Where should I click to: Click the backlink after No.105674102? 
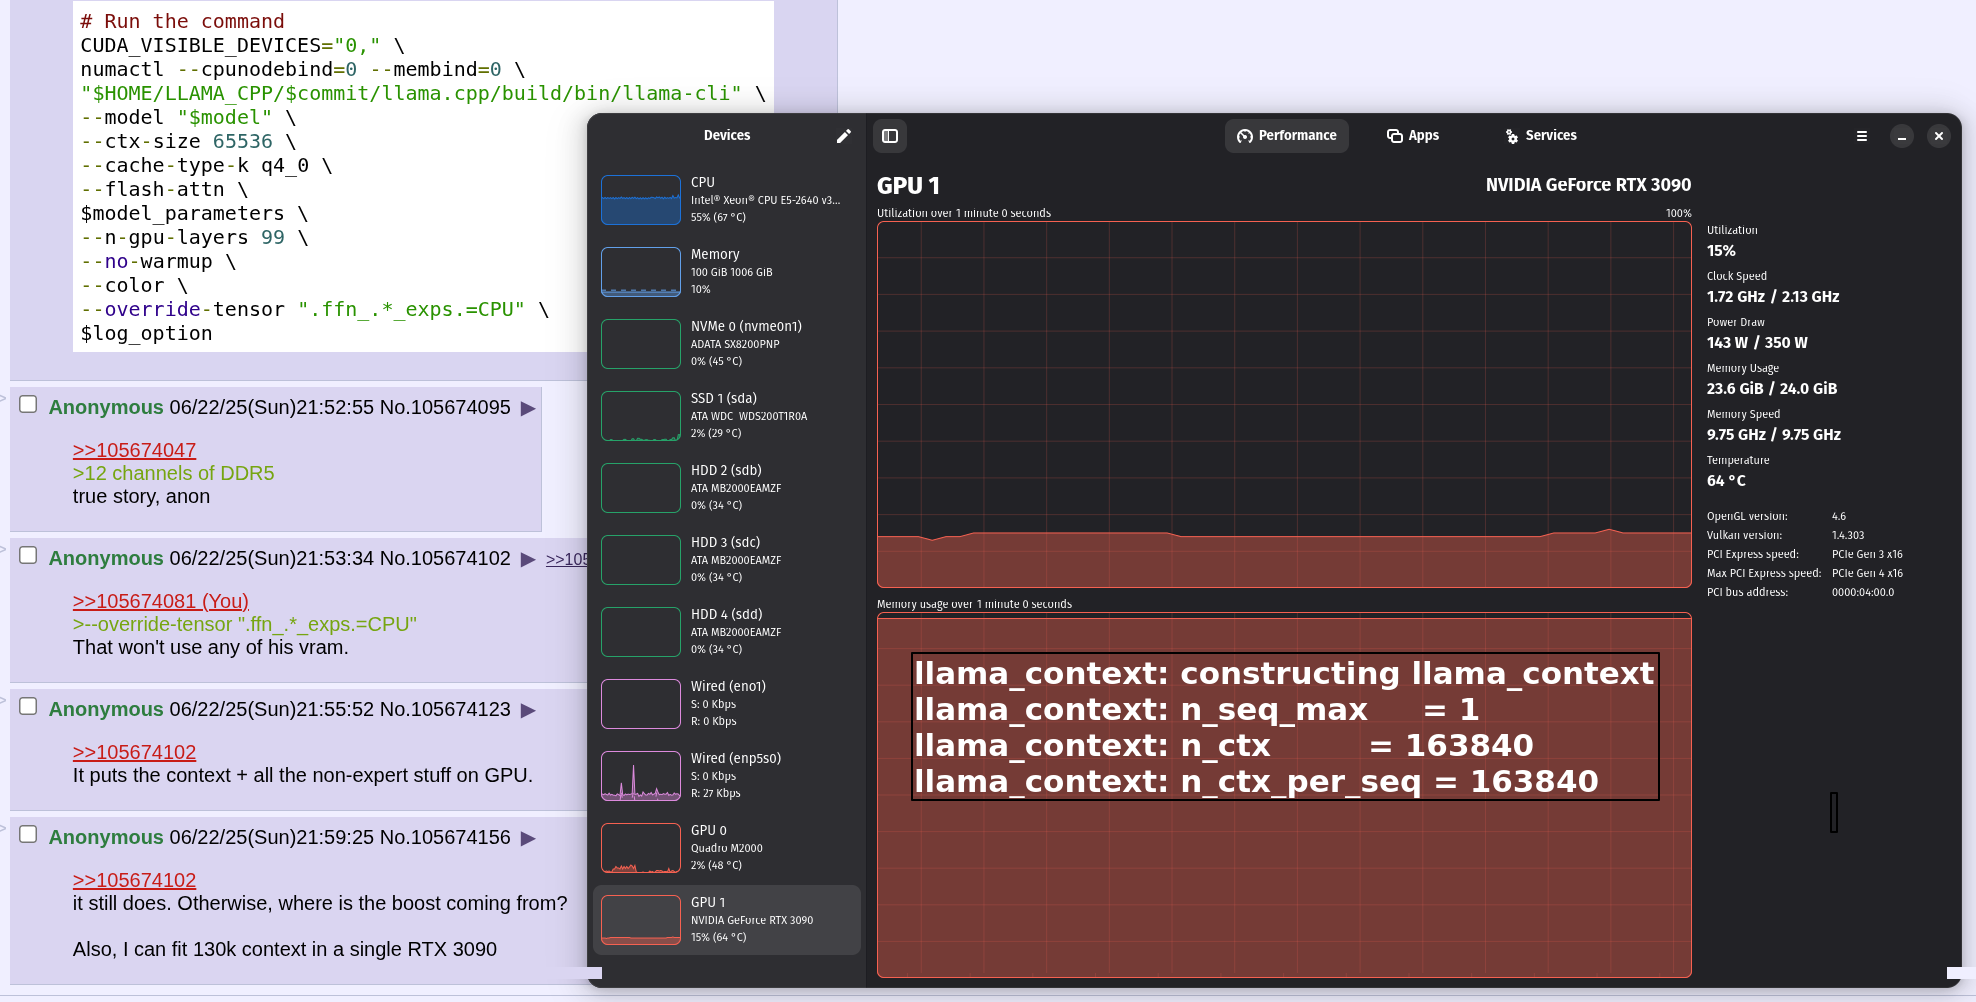[567, 560]
